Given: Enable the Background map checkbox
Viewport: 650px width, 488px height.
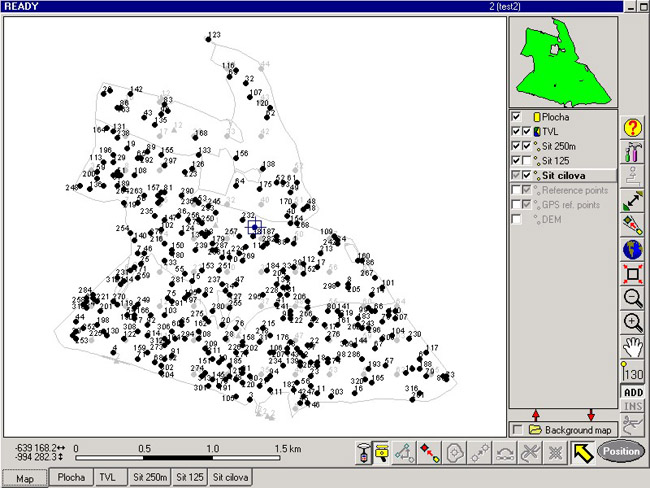Looking at the screenshot, I should 517,429.
